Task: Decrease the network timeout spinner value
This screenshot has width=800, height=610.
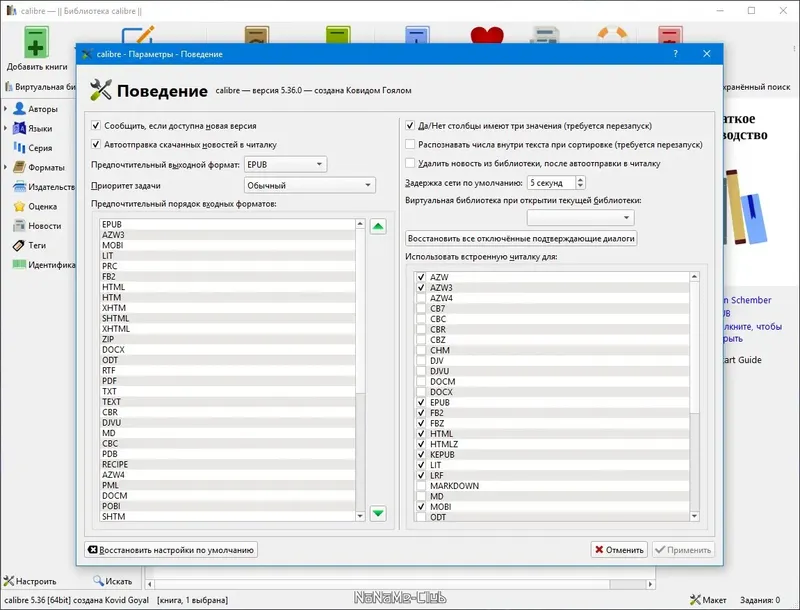Action: [x=580, y=186]
